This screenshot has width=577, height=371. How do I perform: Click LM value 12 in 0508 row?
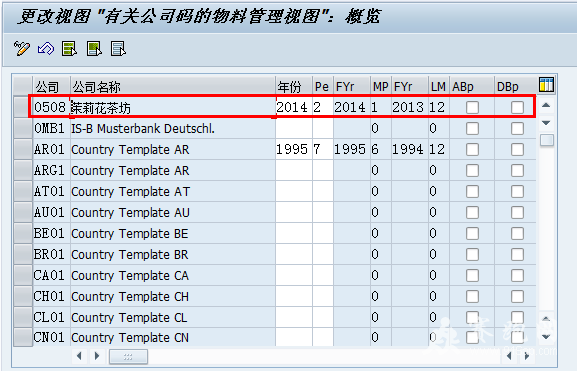(439, 107)
